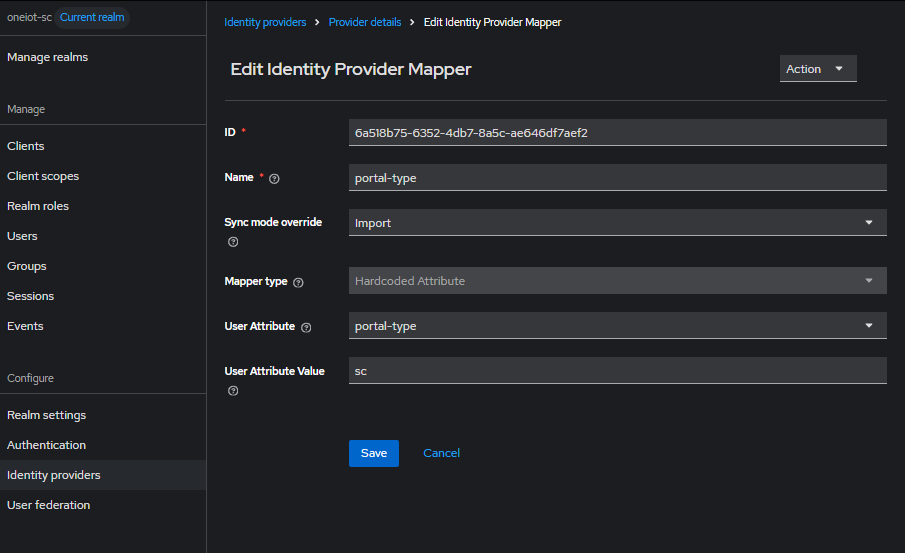Click help icon beside User Attribute

pyautogui.click(x=306, y=327)
